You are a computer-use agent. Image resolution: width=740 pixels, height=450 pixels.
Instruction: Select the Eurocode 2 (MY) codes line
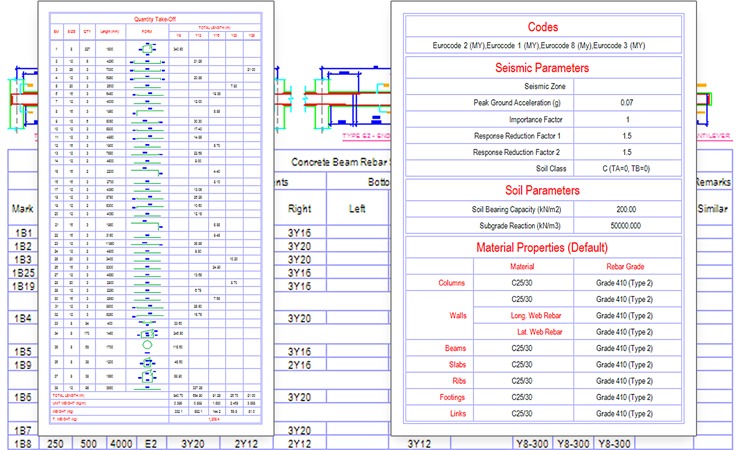tap(538, 46)
